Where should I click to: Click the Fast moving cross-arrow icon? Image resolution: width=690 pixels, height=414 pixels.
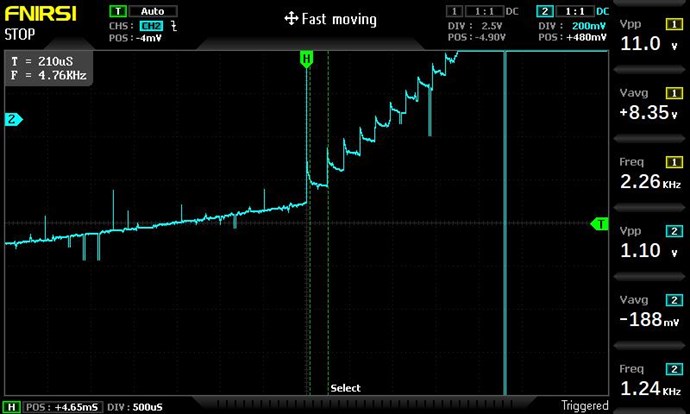(291, 19)
